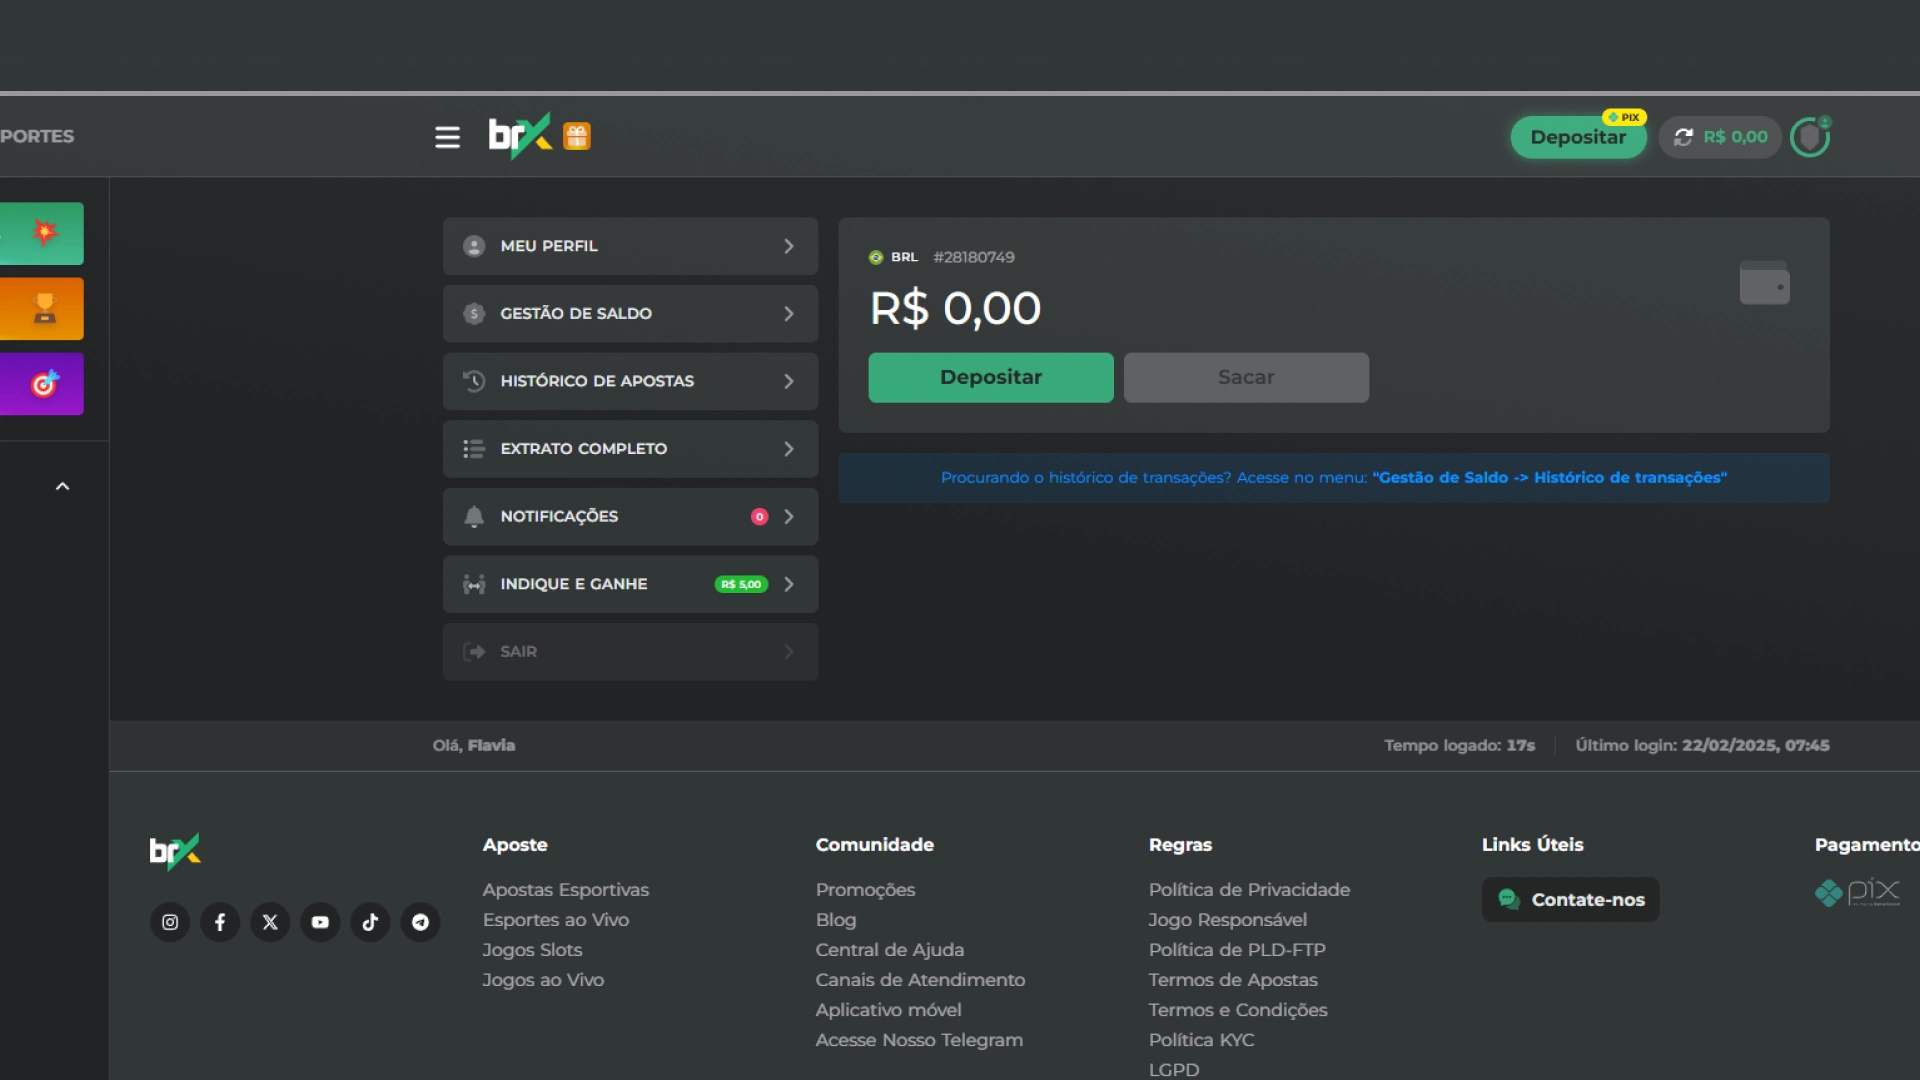
Task: Collapse the sidebar with up chevron
Action: click(x=62, y=487)
